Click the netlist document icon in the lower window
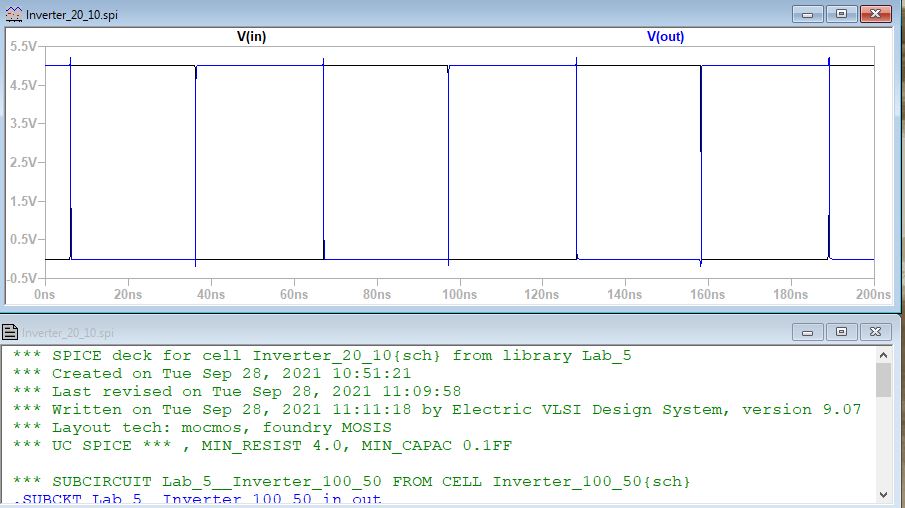This screenshot has width=905, height=508. 10,332
